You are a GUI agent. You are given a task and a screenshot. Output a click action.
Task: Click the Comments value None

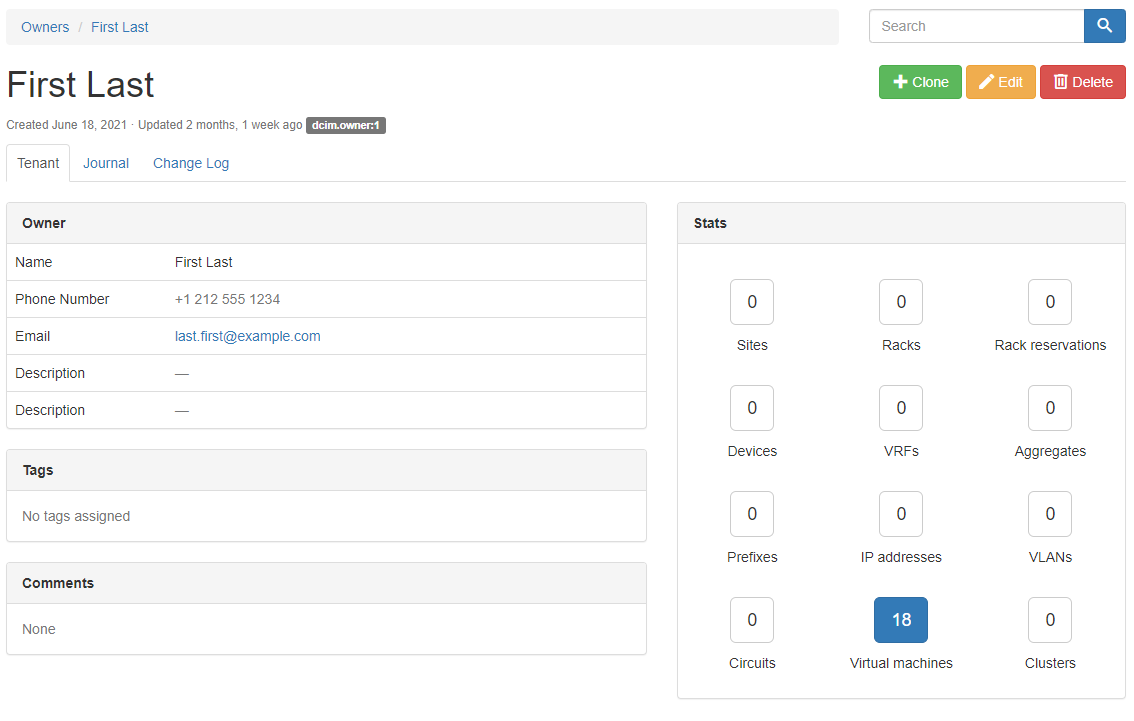pos(38,629)
